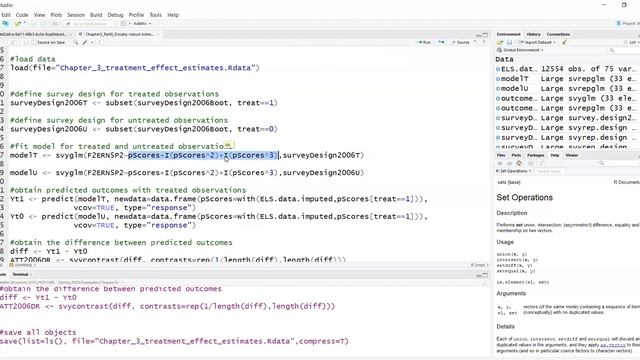
Task: Click the code tools wand icon in the editor toolbar
Action: [85, 42]
